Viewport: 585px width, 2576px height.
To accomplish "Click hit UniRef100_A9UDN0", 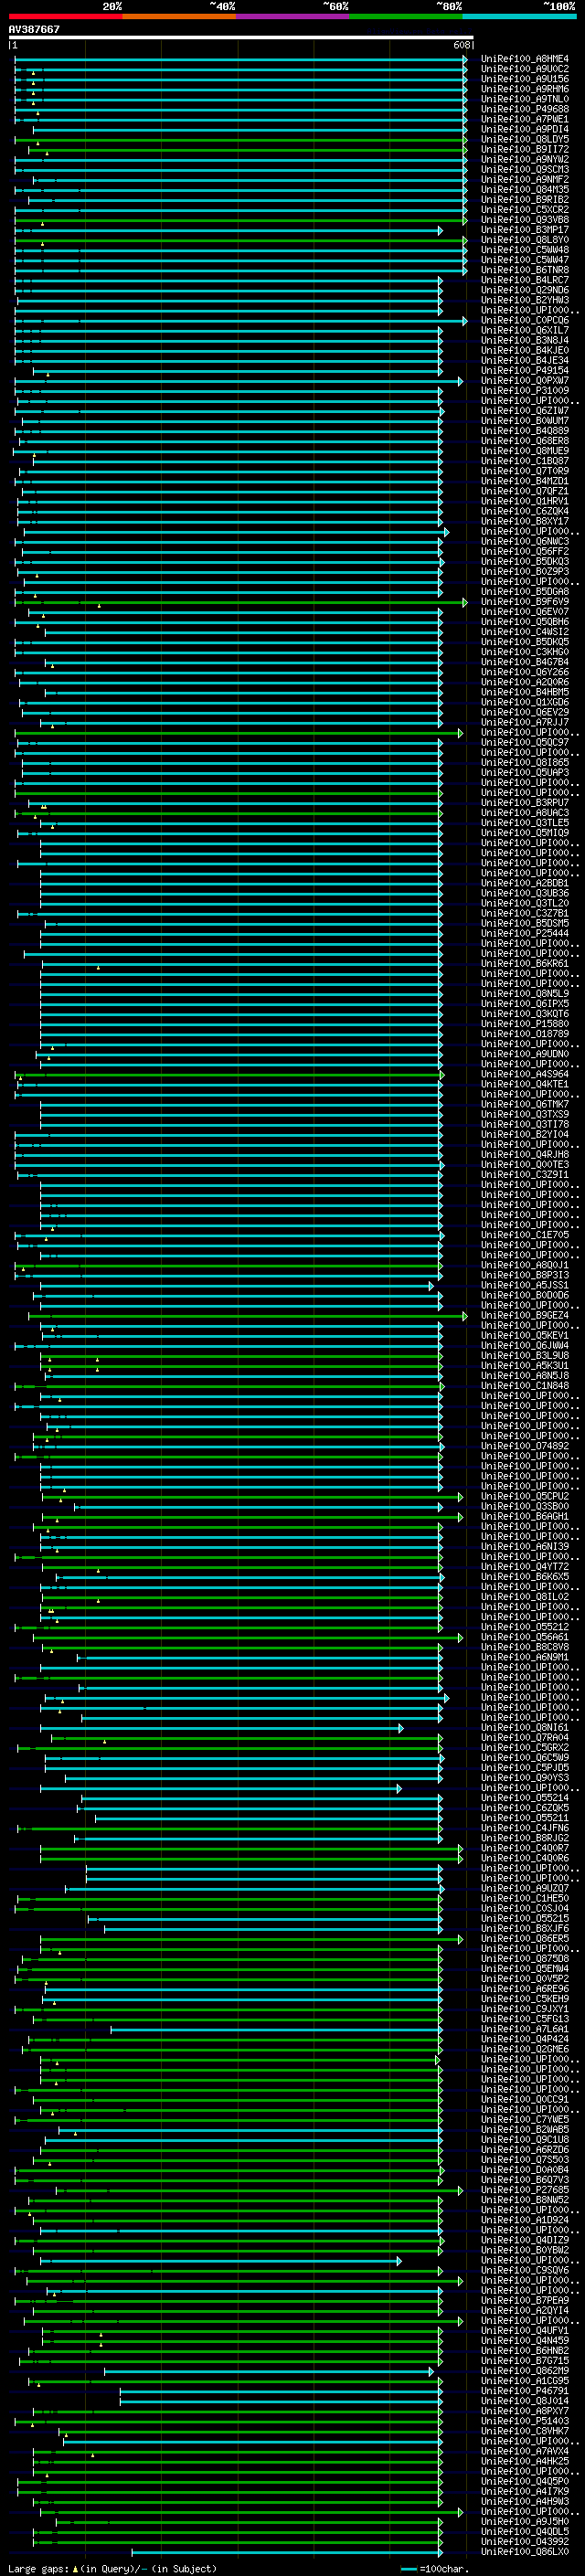I will [x=525, y=1054].
